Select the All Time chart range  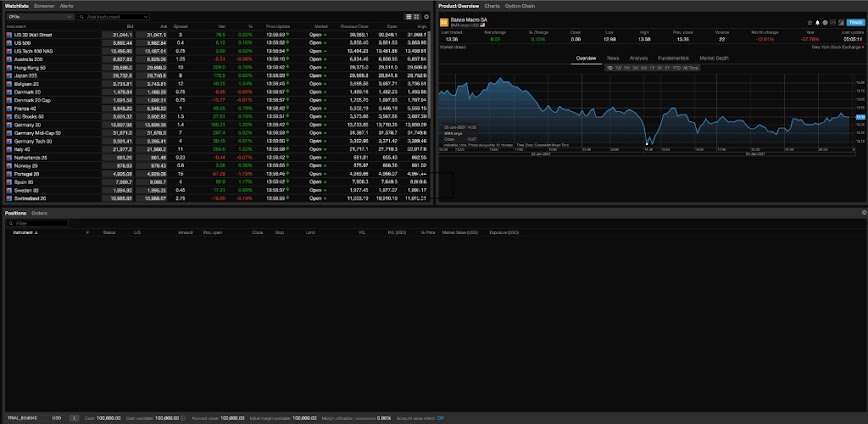pyautogui.click(x=691, y=67)
